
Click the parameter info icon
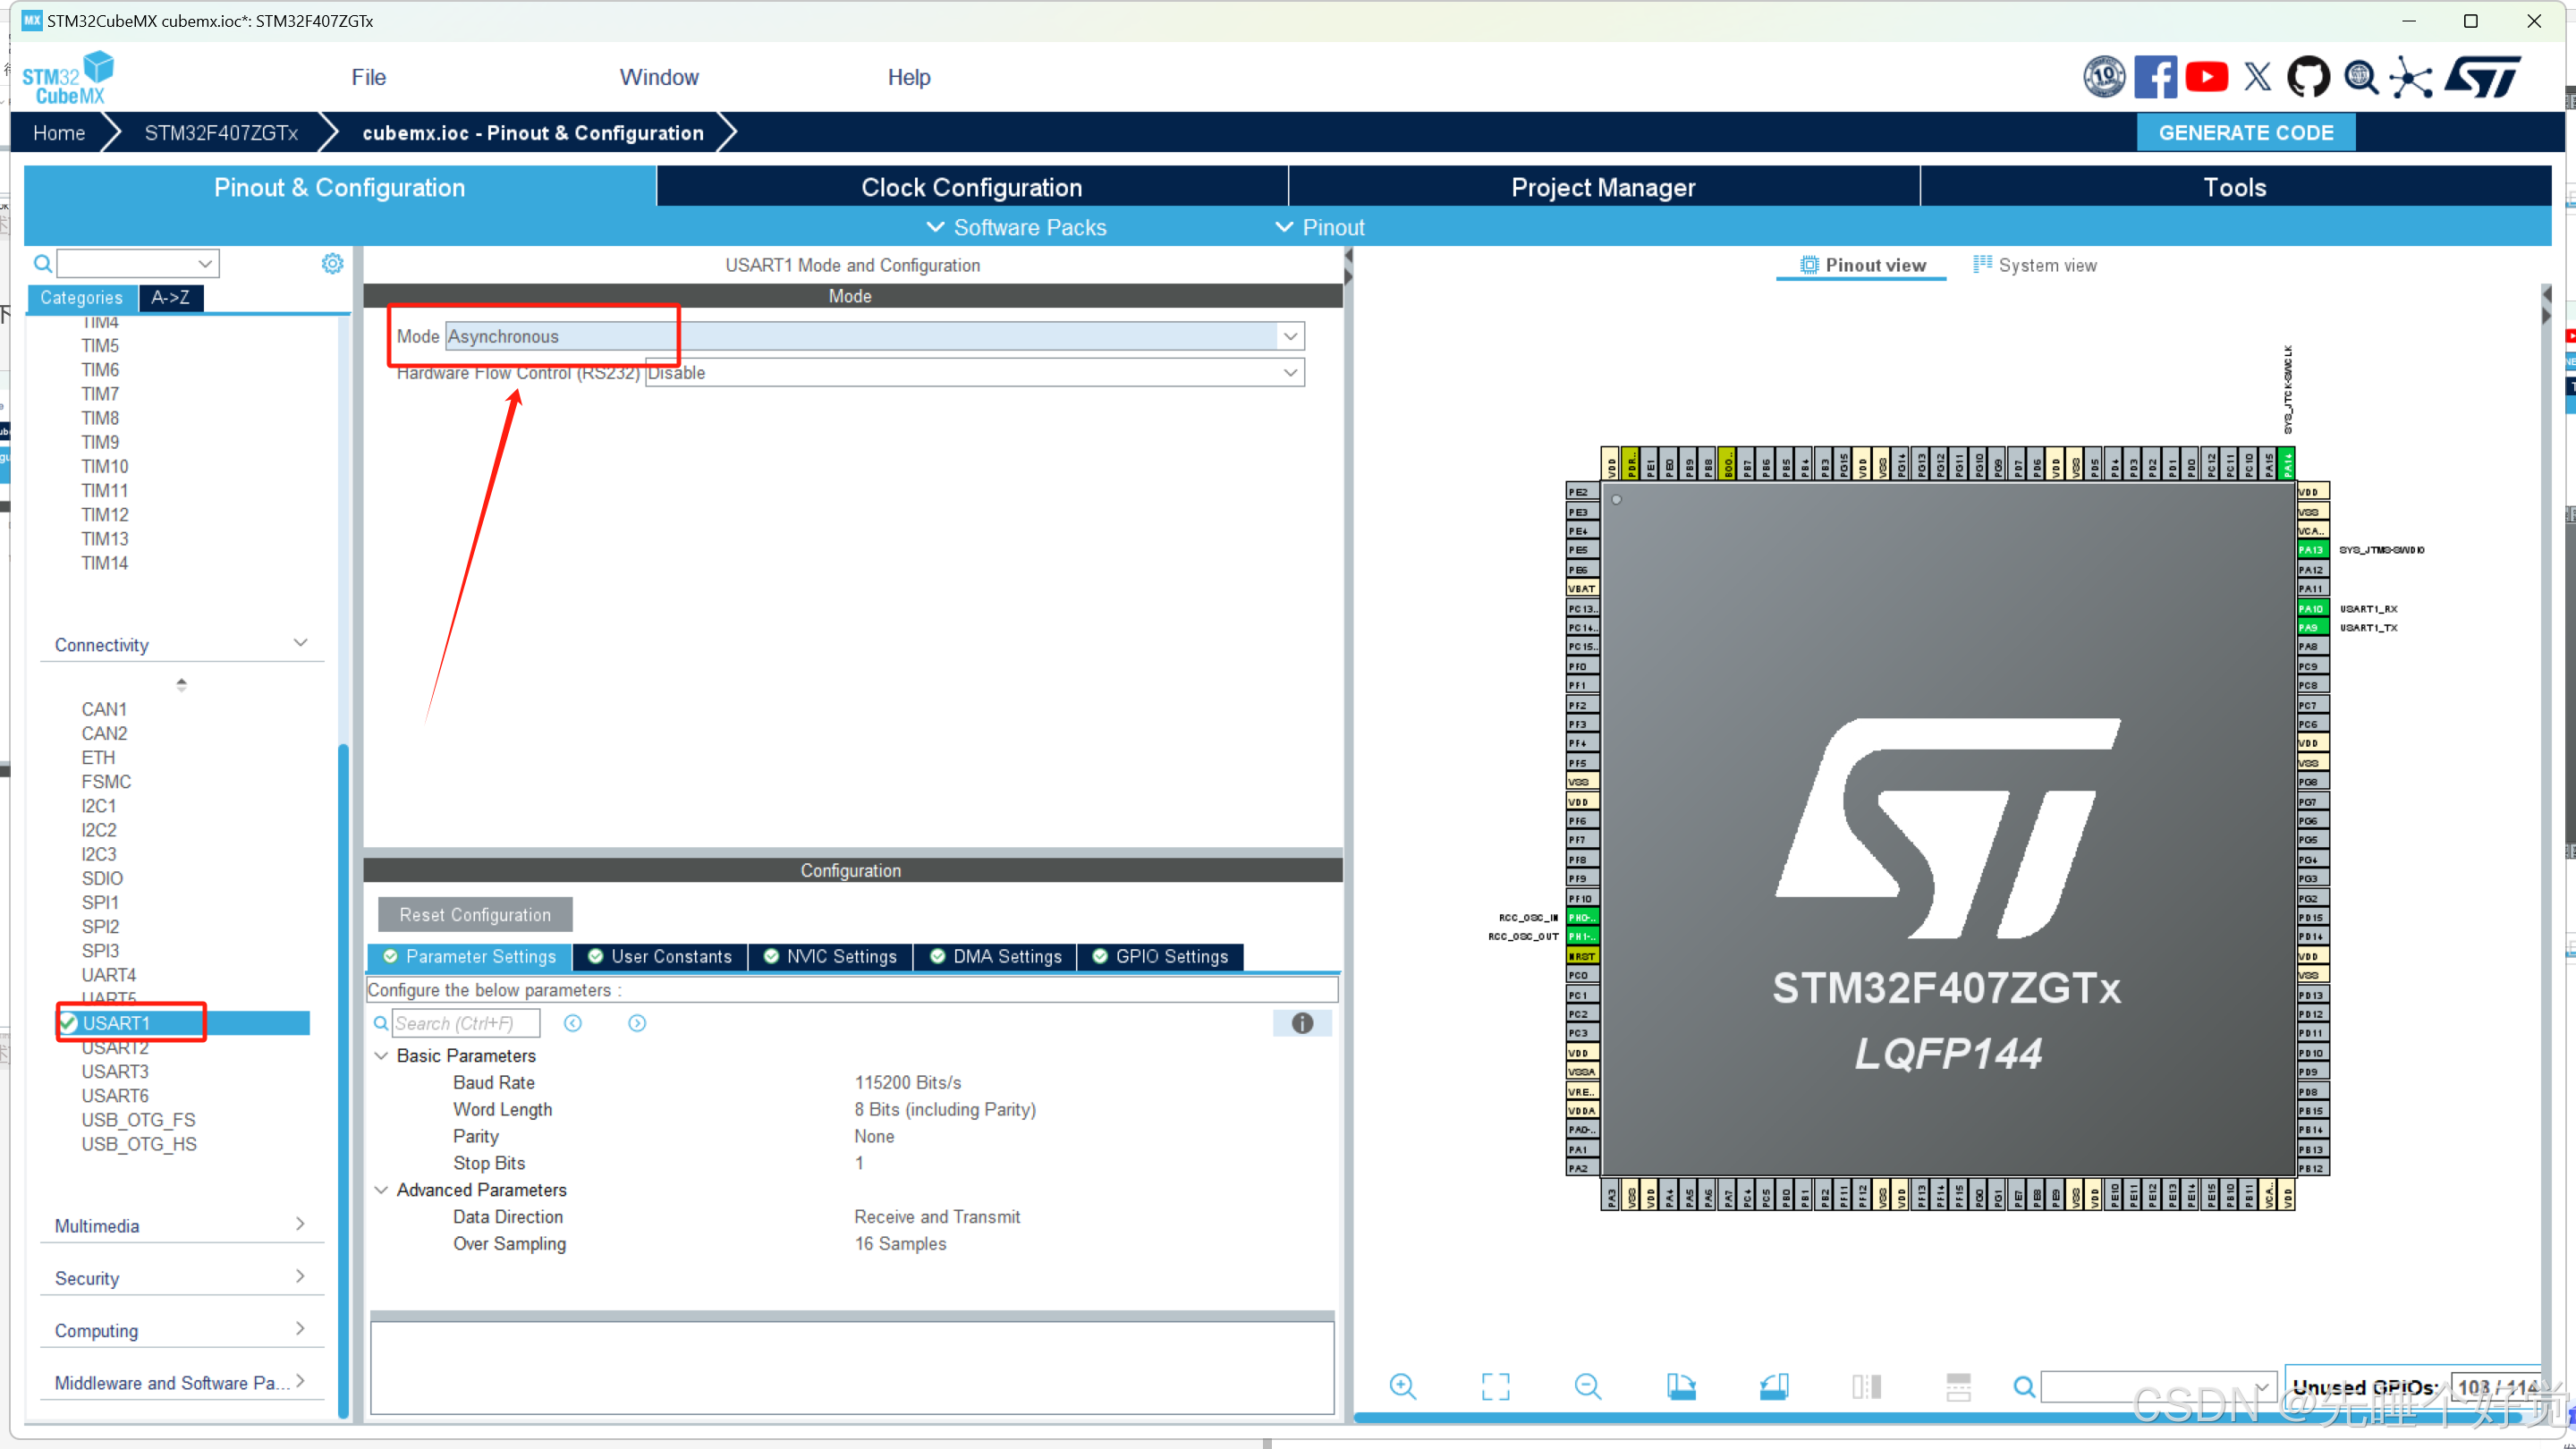click(1301, 1023)
